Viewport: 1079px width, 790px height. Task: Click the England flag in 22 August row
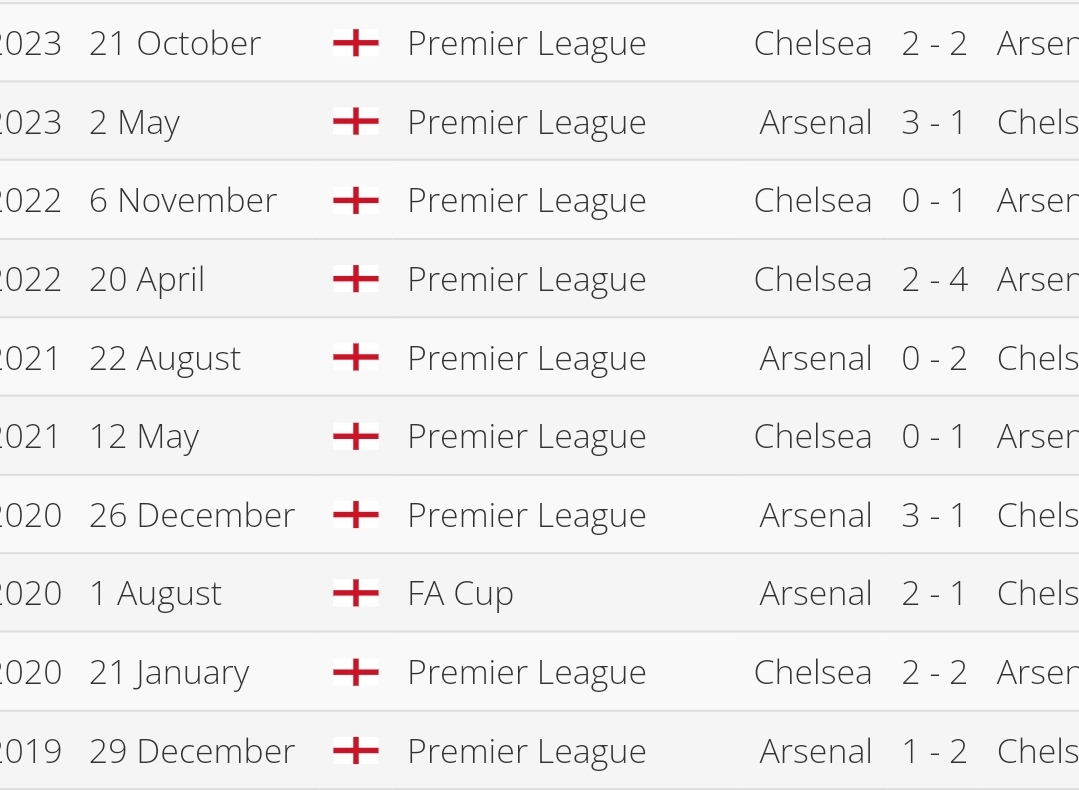click(356, 358)
